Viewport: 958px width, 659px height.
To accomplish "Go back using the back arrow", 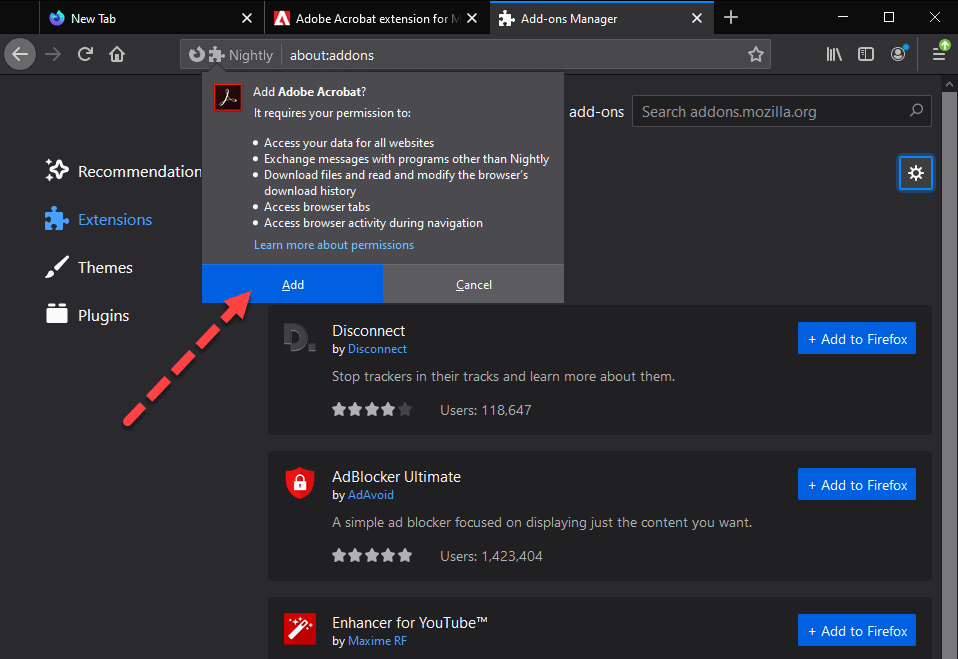I will click(20, 54).
